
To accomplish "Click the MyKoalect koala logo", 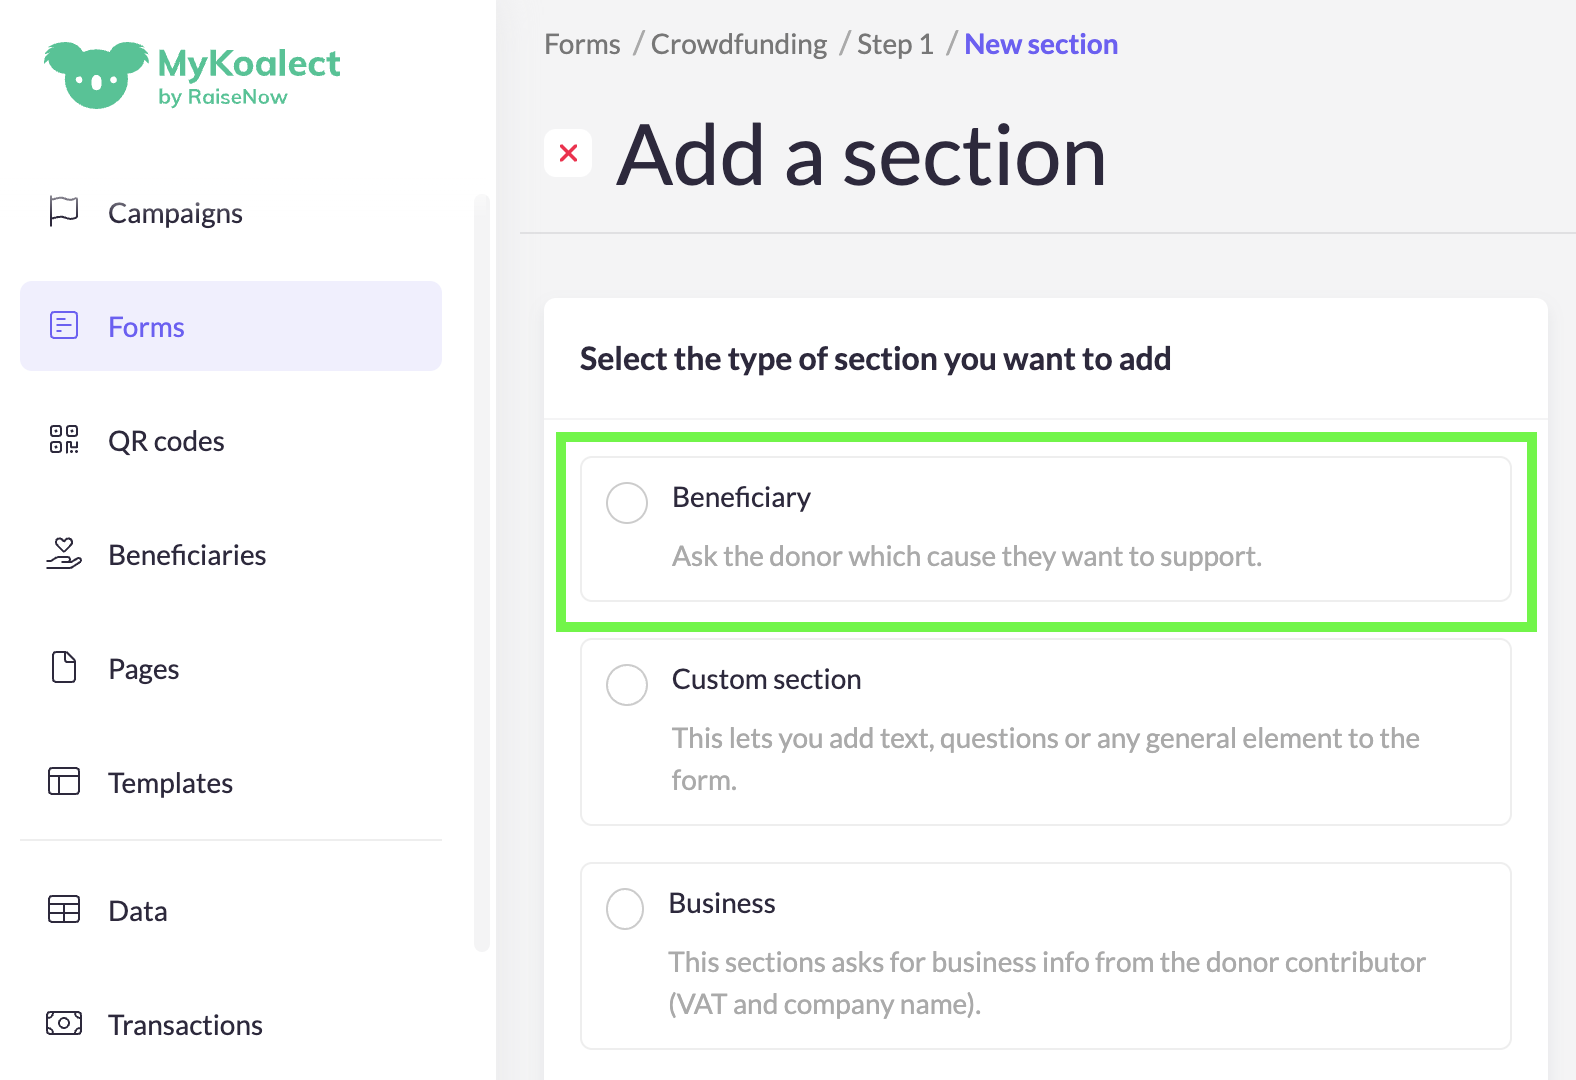I will [96, 75].
